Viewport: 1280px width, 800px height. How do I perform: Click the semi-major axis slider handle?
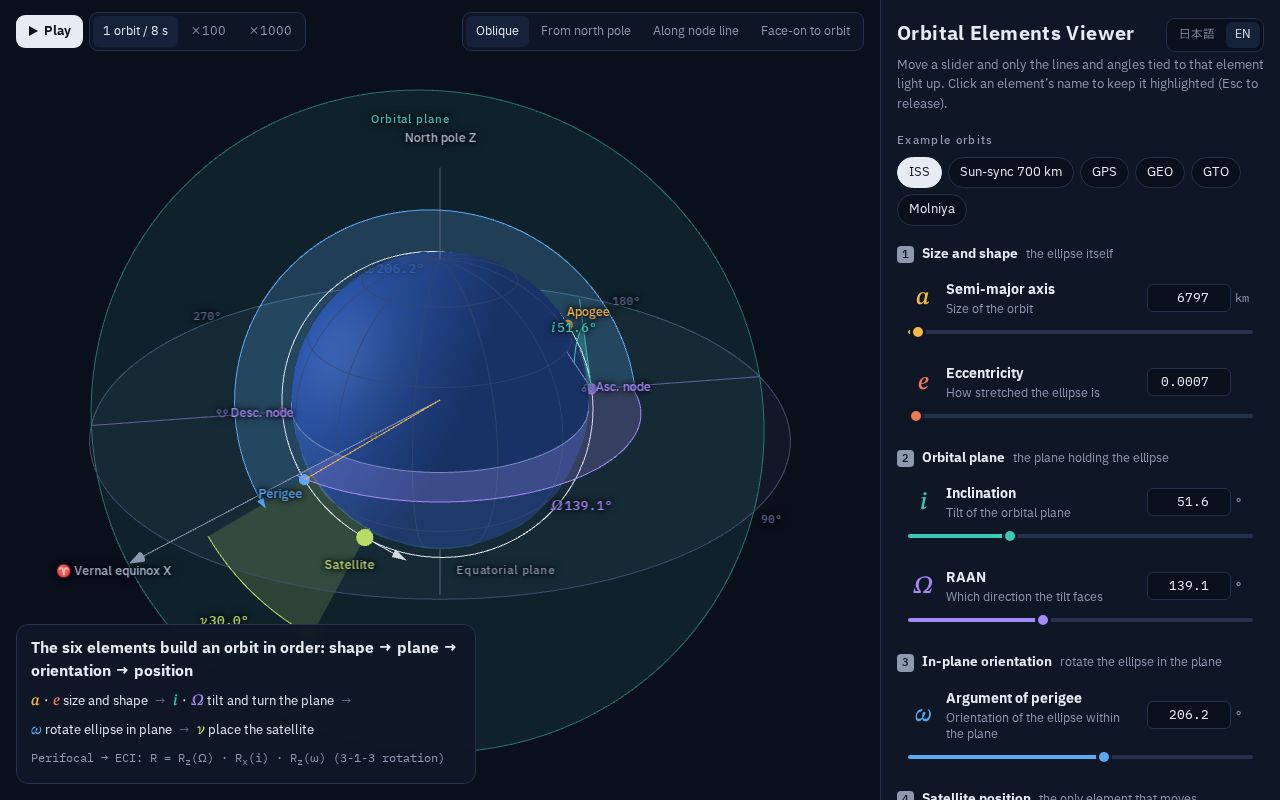[x=918, y=332]
